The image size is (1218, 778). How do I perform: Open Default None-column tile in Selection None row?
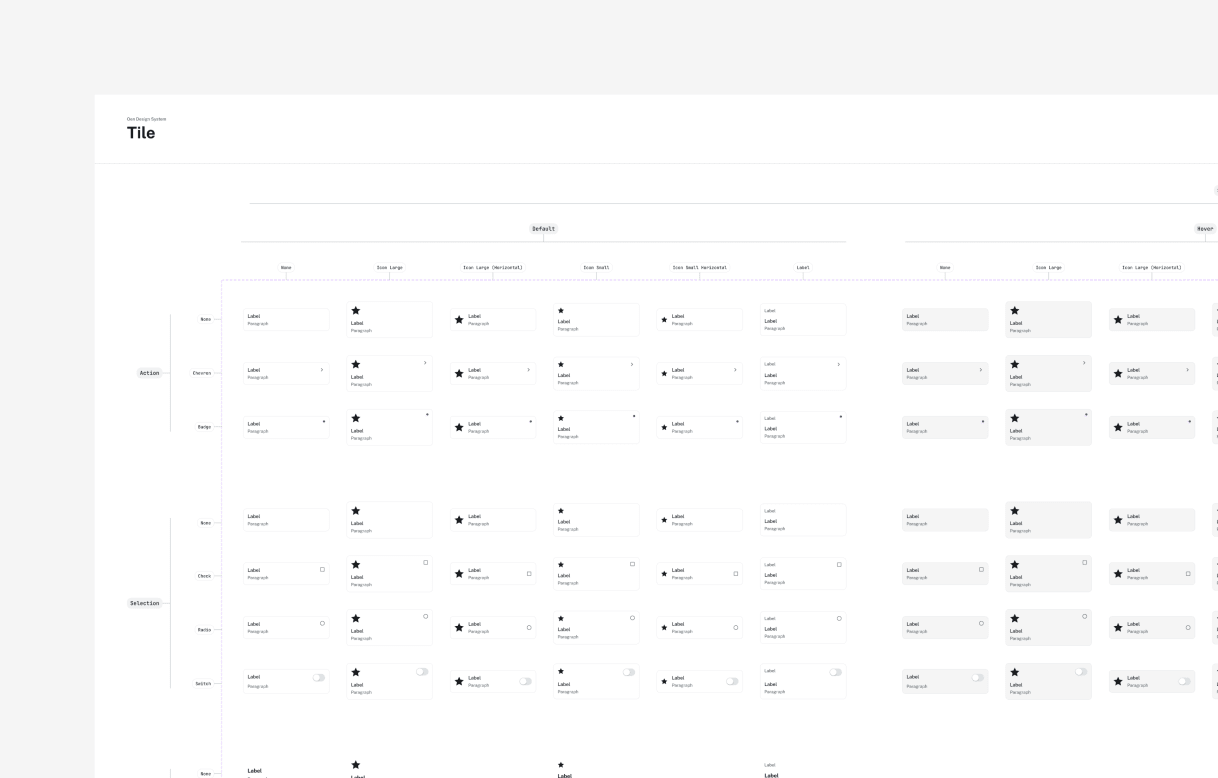click(286, 520)
